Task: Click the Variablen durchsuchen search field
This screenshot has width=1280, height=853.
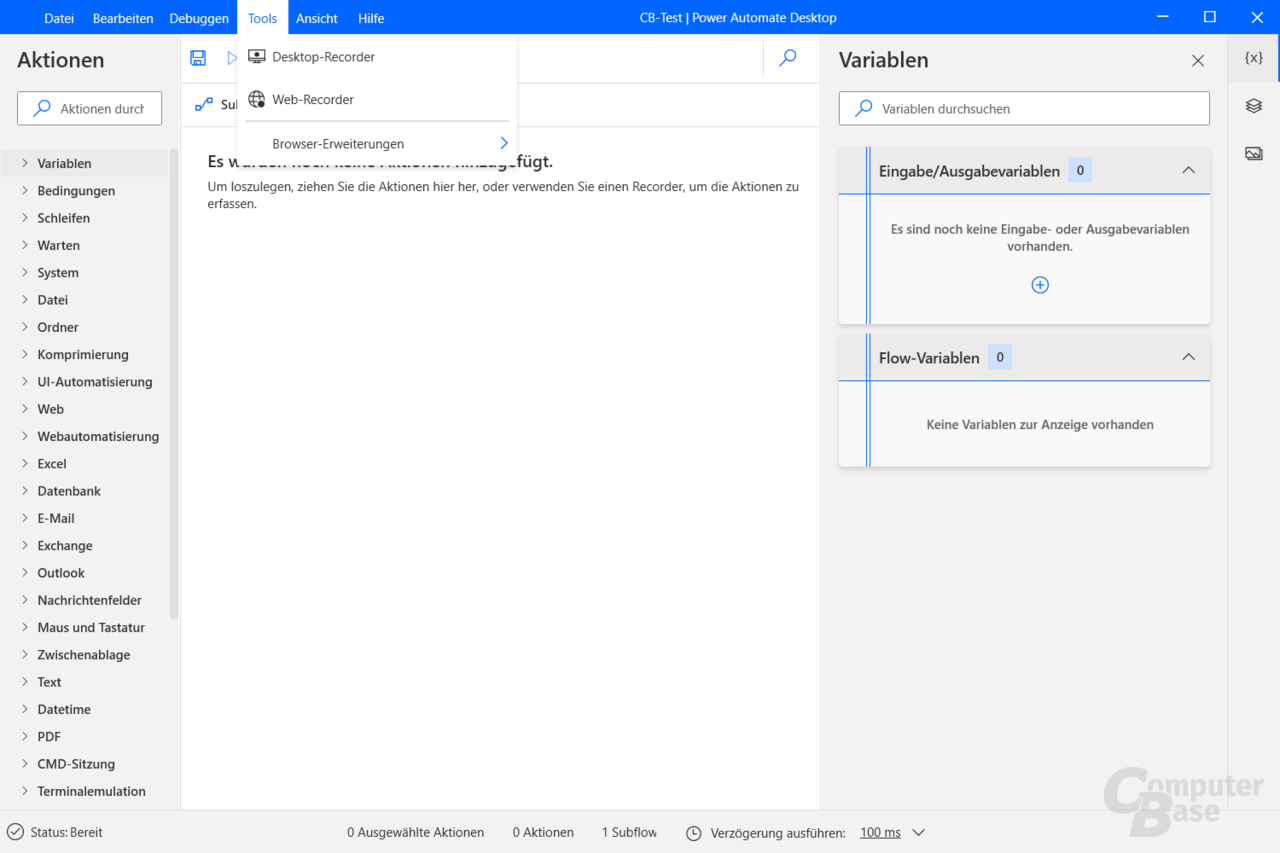Action: pos(1023,108)
